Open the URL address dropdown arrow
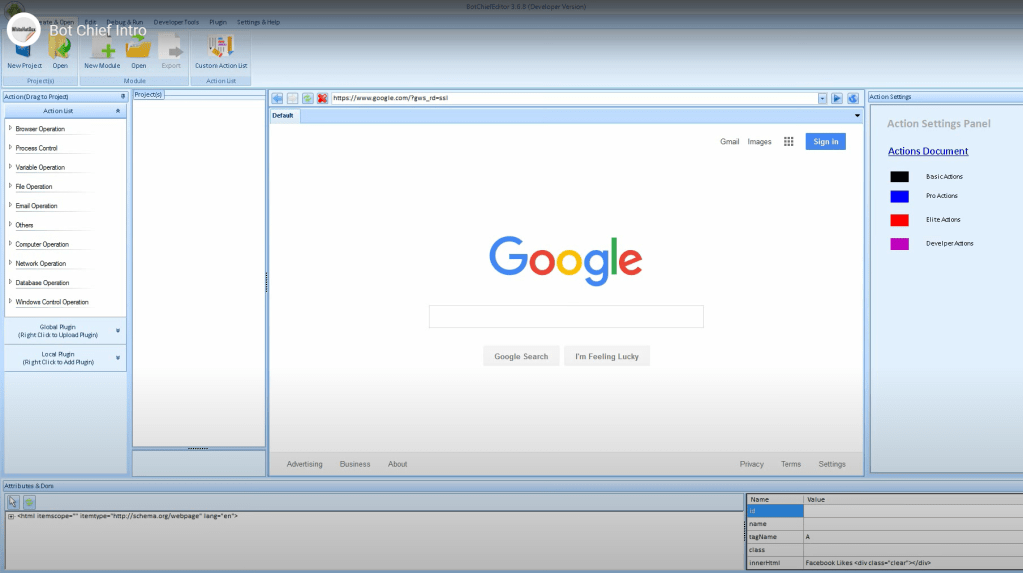The image size is (1023, 573). (x=822, y=98)
